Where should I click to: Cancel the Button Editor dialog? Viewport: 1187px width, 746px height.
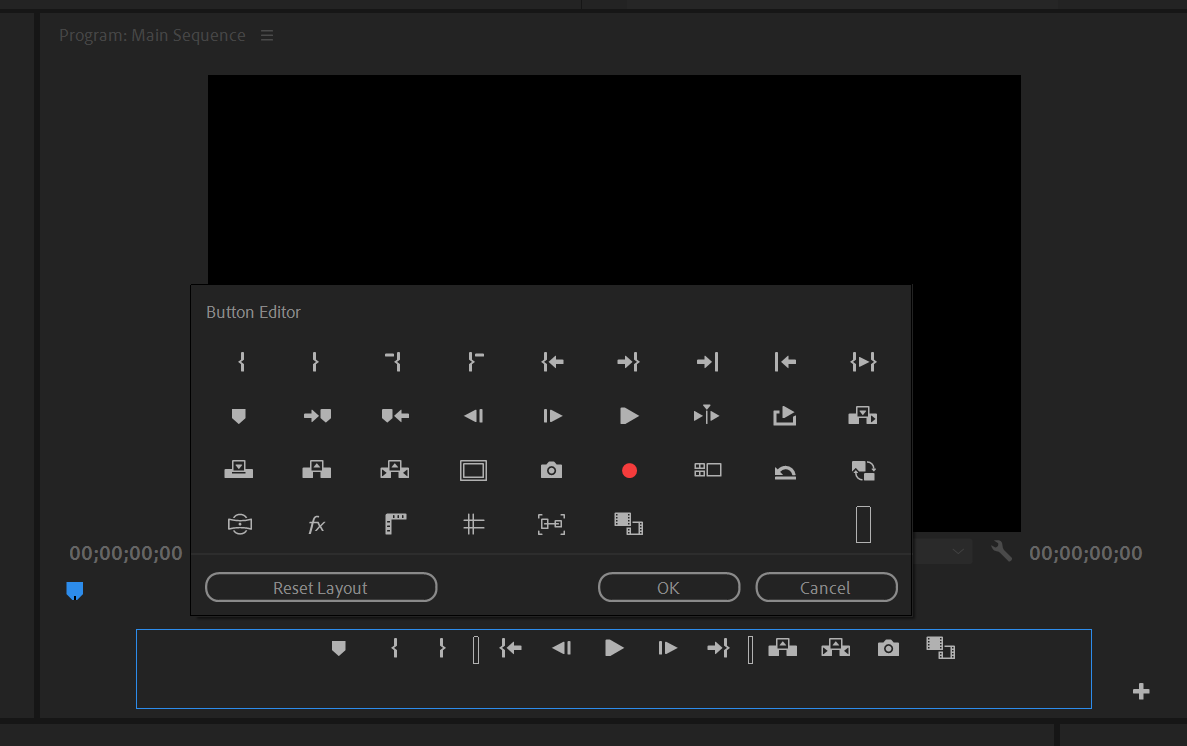coord(825,588)
